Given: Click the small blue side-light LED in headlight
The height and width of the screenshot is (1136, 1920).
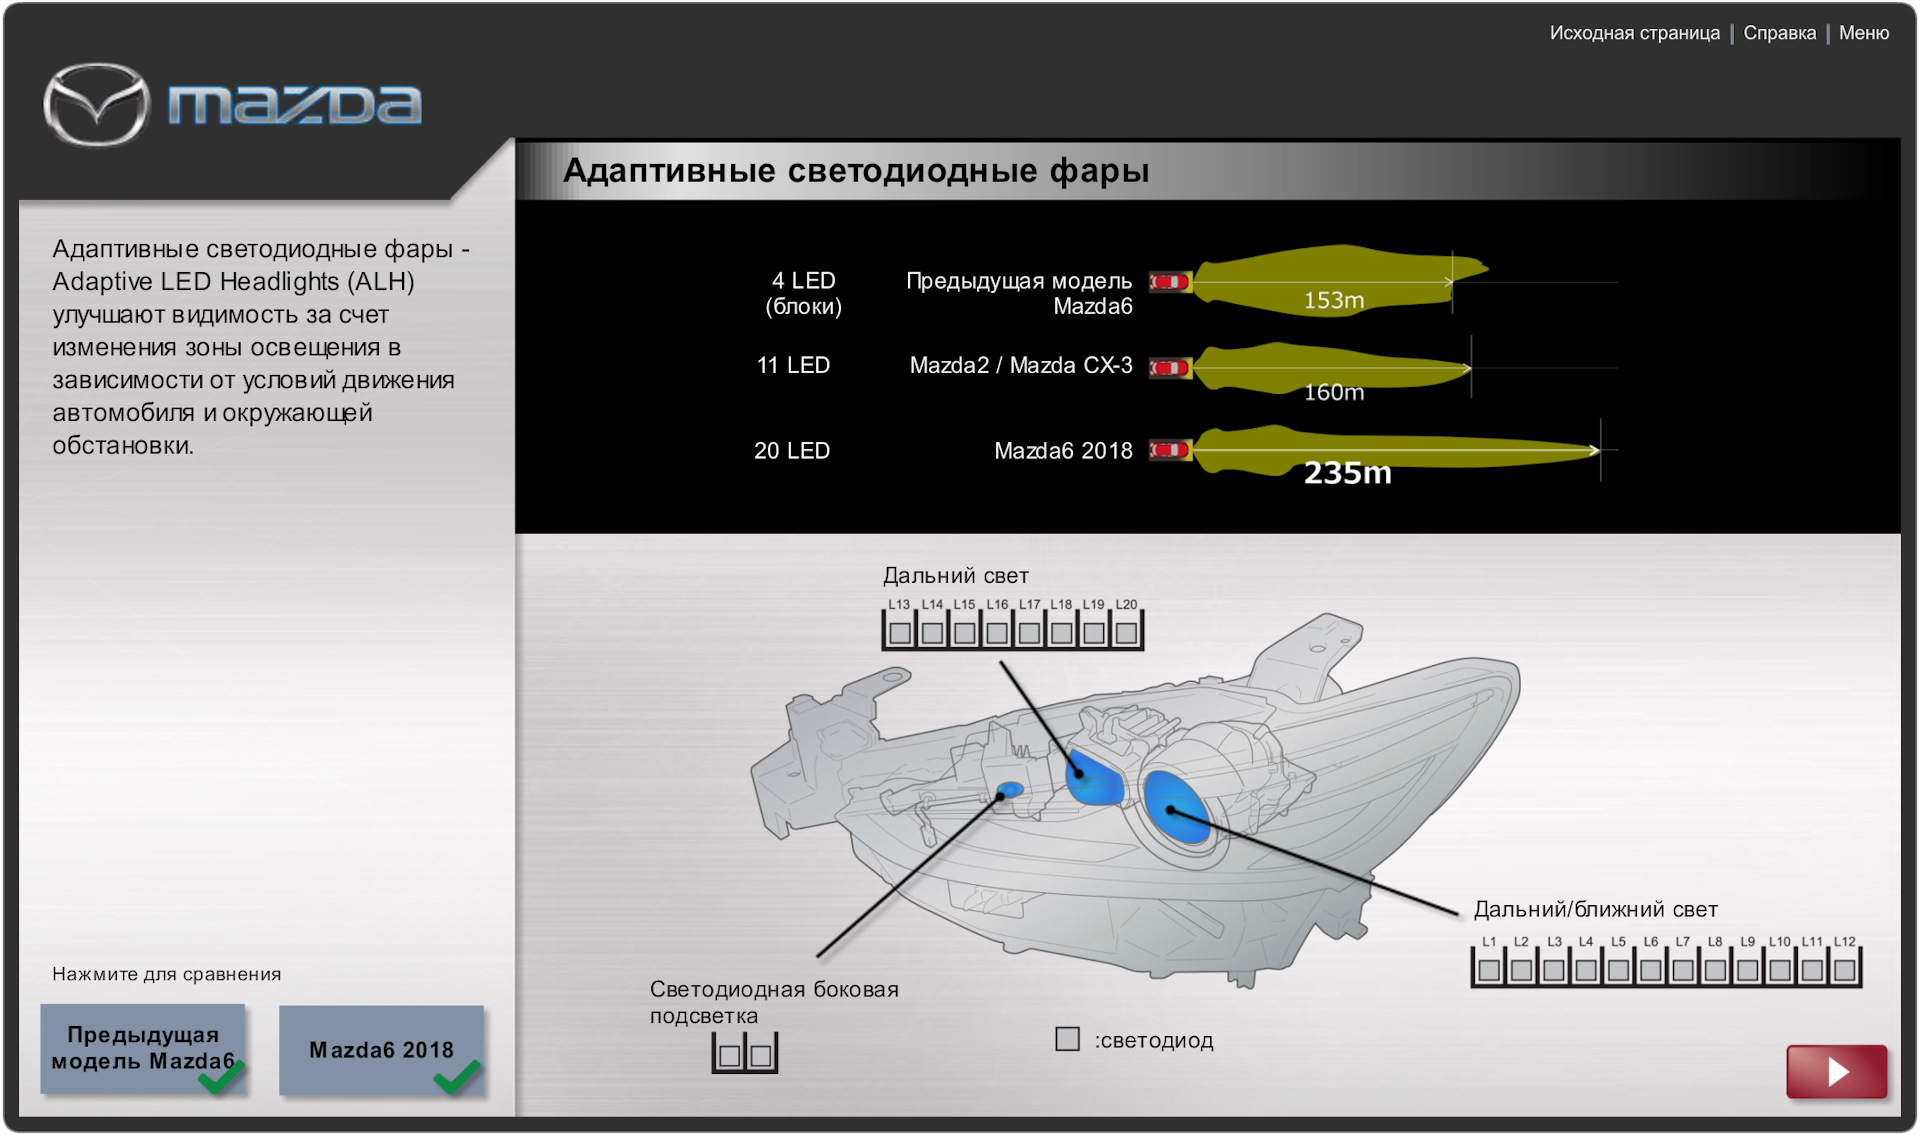Looking at the screenshot, I should 1010,791.
